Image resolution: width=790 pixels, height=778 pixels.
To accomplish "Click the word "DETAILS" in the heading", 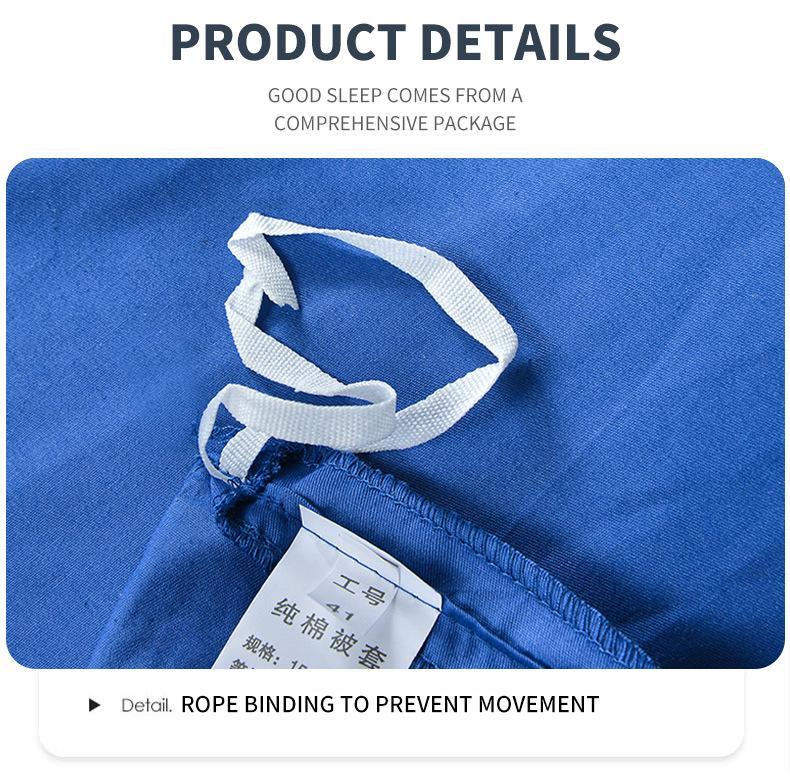I will coord(520,42).
